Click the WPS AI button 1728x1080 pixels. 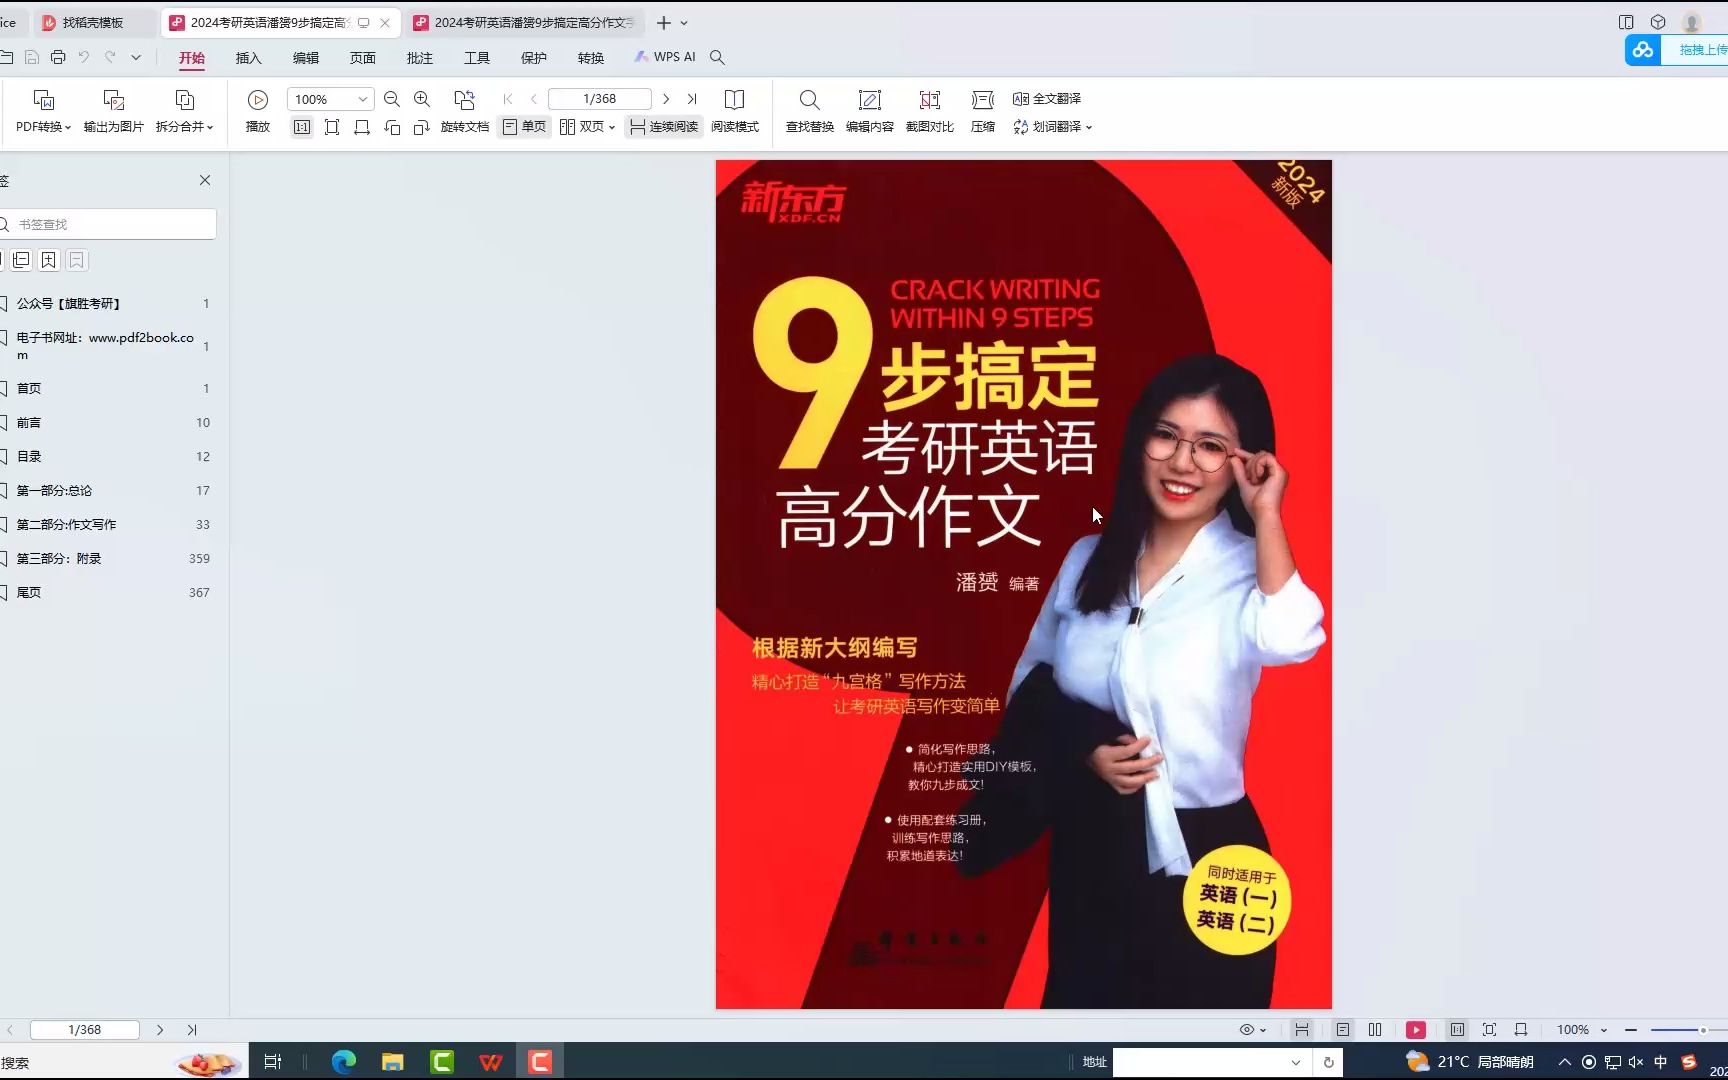pyautogui.click(x=663, y=57)
